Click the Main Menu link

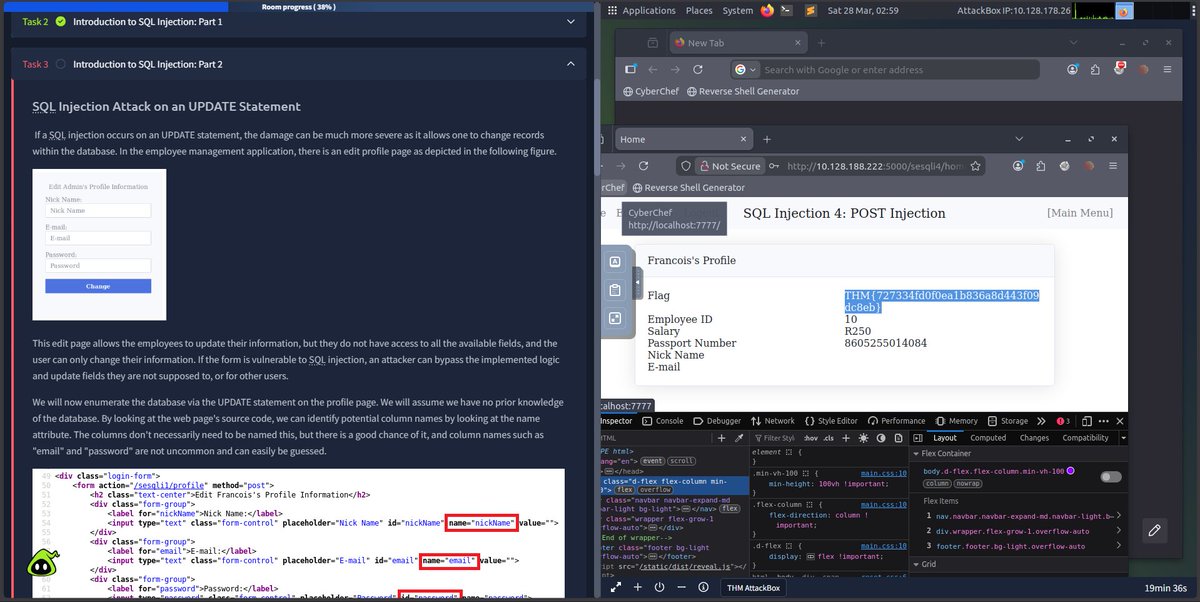[x=1079, y=213]
